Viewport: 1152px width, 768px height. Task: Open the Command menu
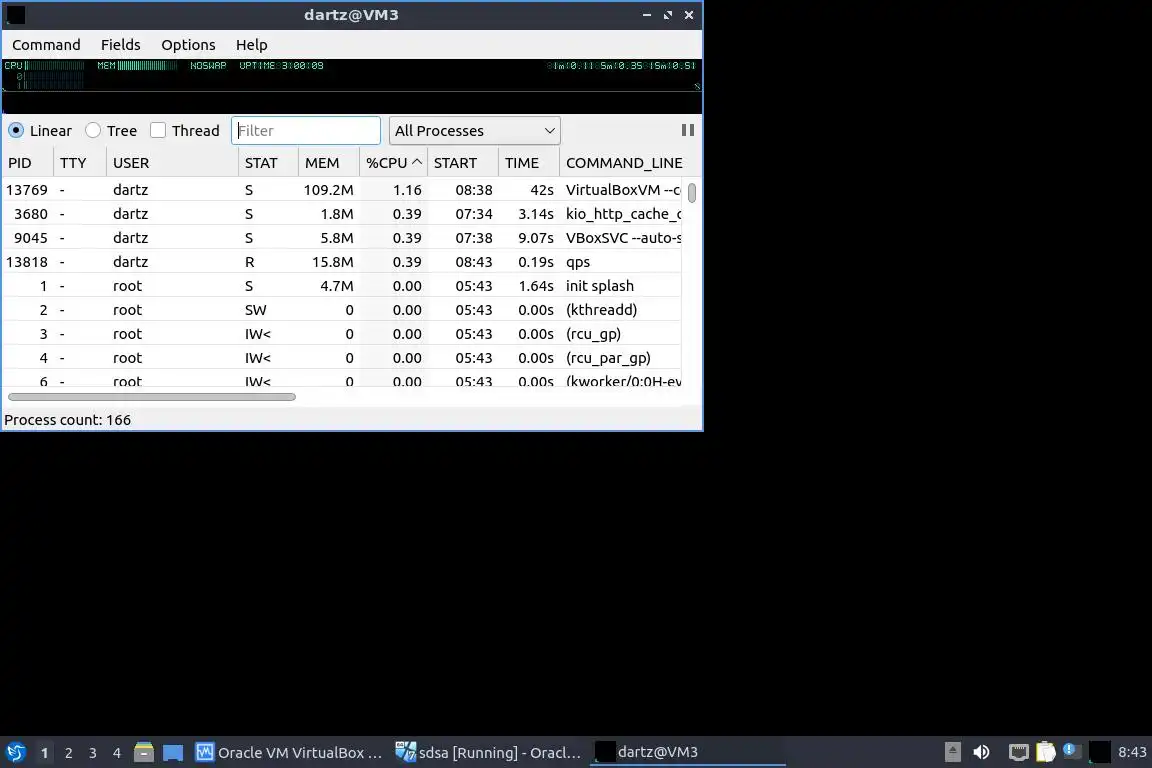coord(46,45)
